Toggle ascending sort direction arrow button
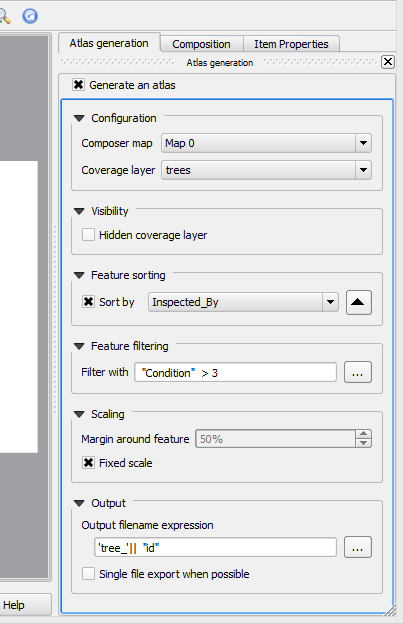Viewport: 404px width, 624px height. tap(359, 302)
